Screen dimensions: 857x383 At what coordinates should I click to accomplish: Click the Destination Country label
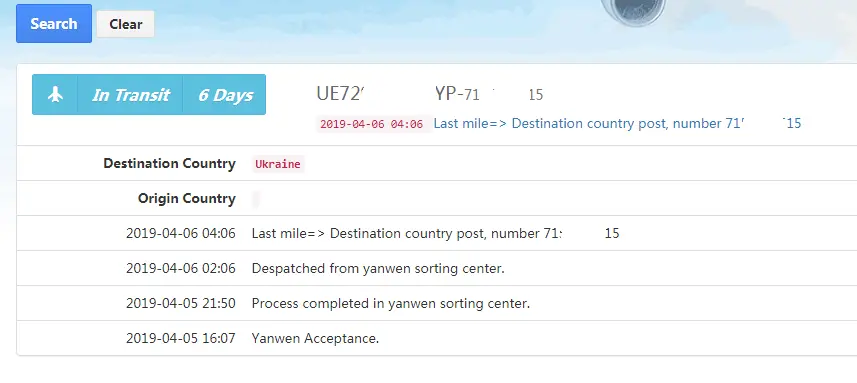pos(169,163)
